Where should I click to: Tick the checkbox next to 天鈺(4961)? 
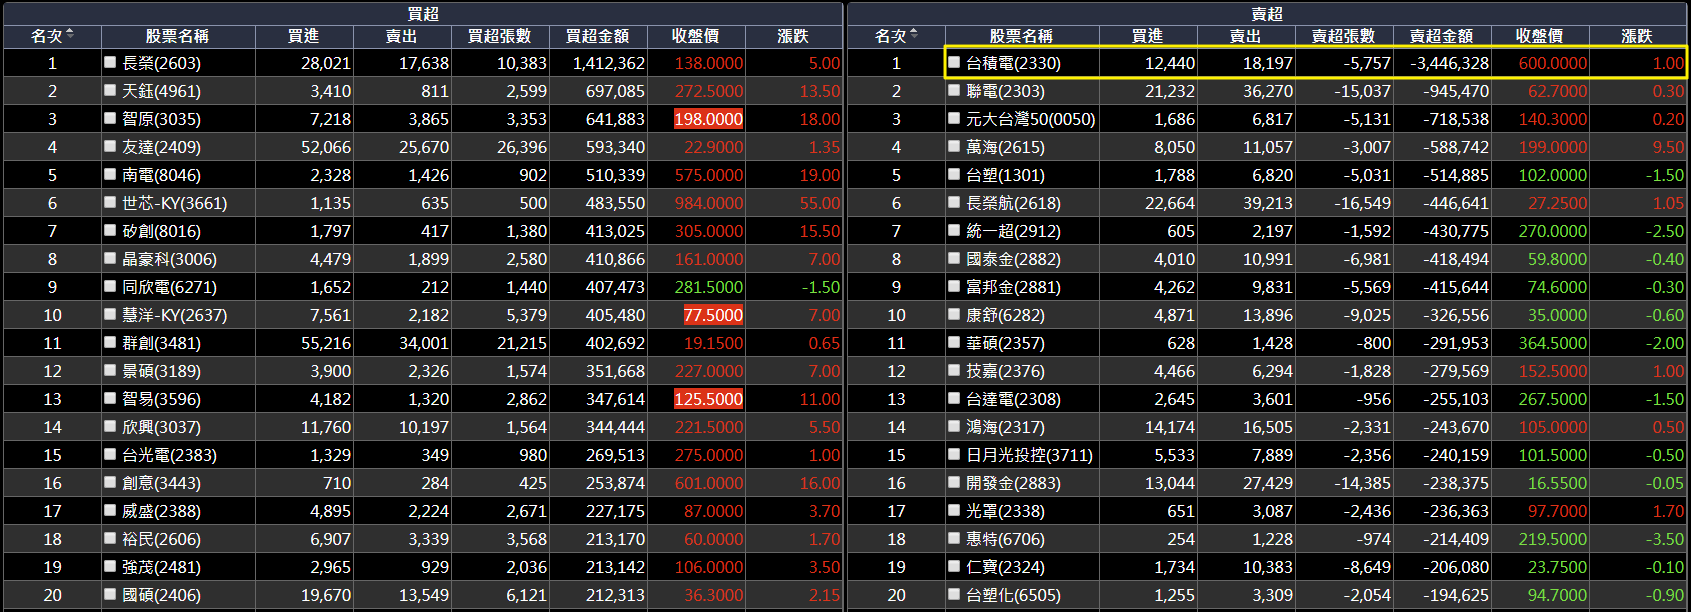(x=110, y=90)
